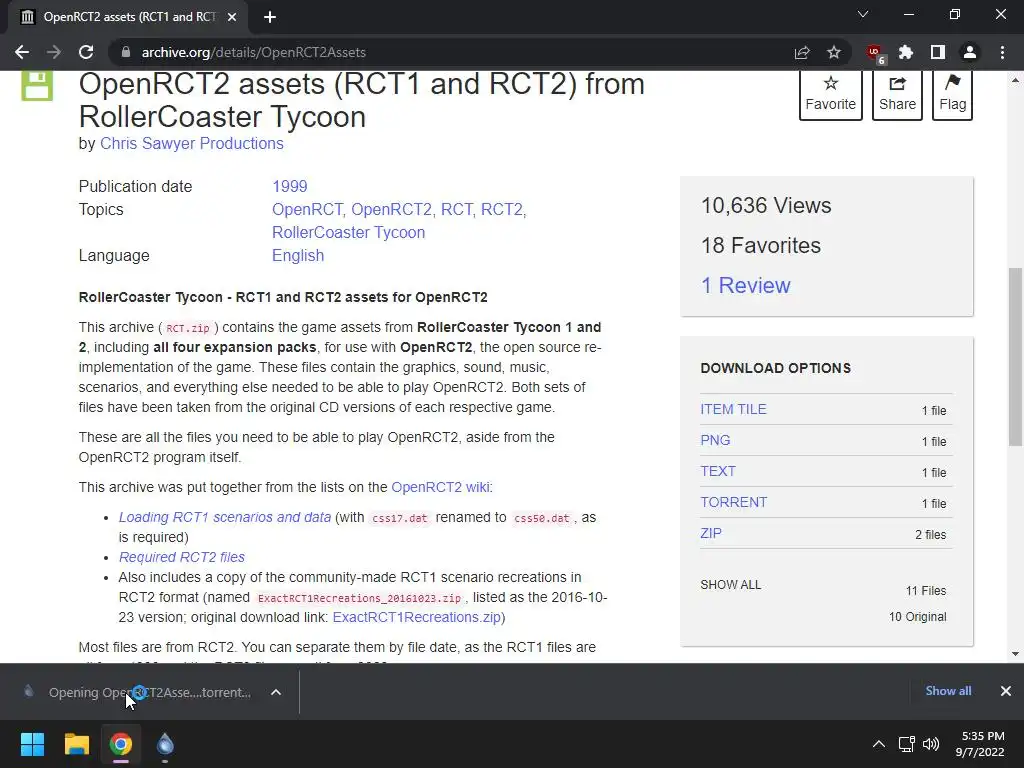Open the torrent client taskbar icon
This screenshot has height=768, width=1024.
[x=165, y=744]
